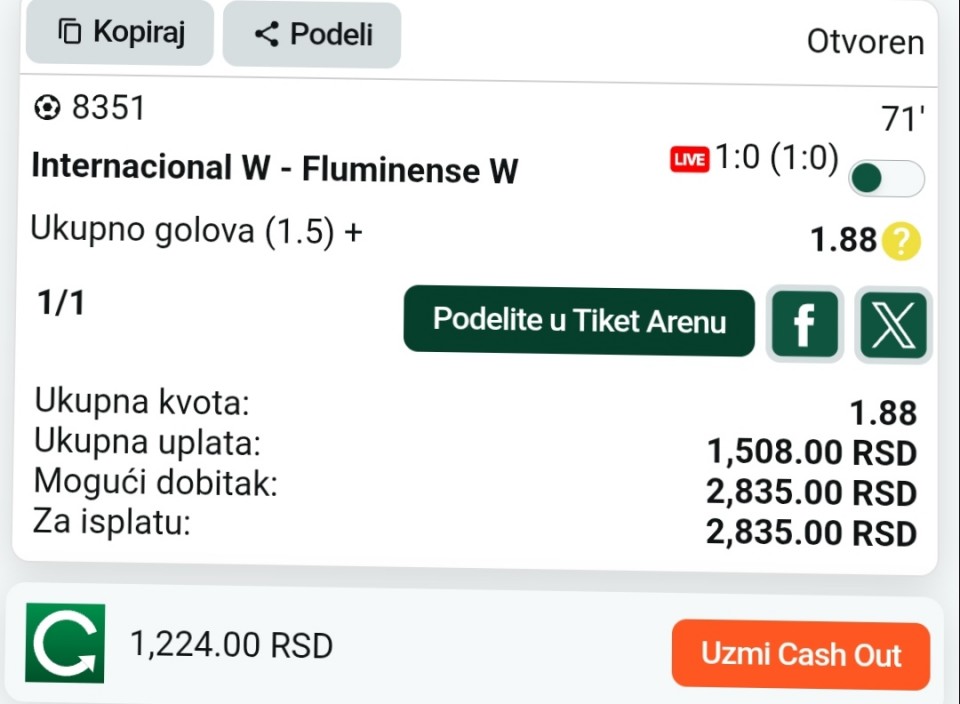Select the Internacional W - Fluminense W match
Viewport: 960px width, 704px height.
coord(275,168)
